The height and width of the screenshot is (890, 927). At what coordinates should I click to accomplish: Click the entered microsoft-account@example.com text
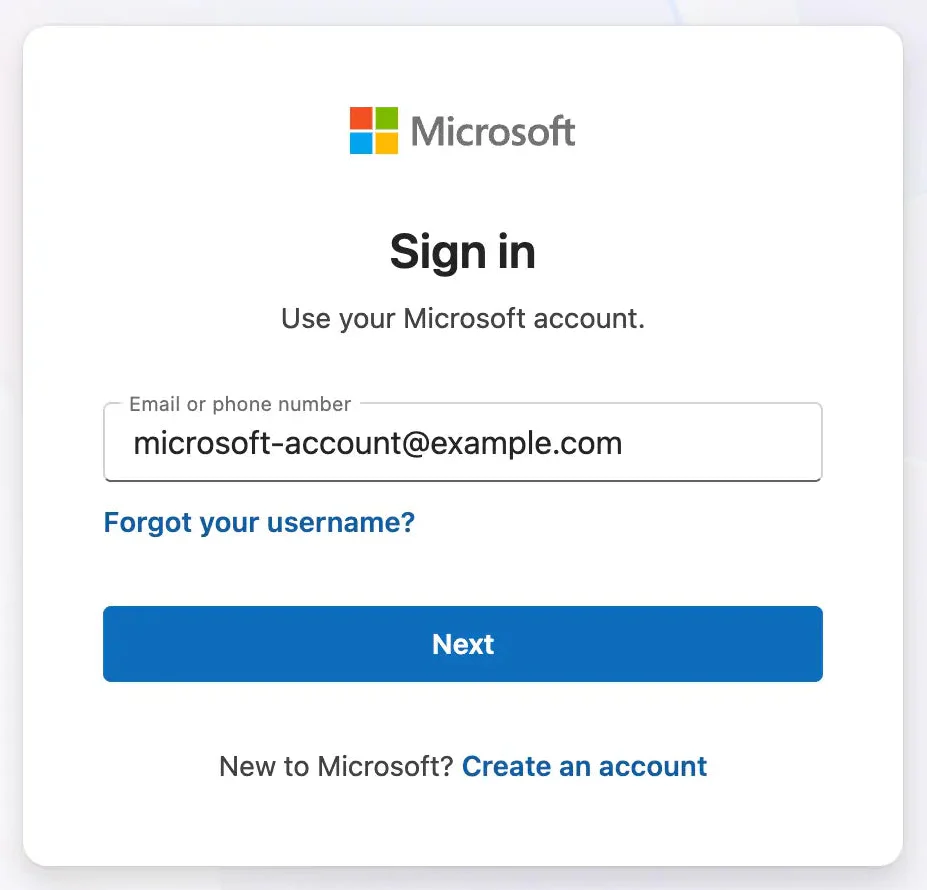click(378, 442)
